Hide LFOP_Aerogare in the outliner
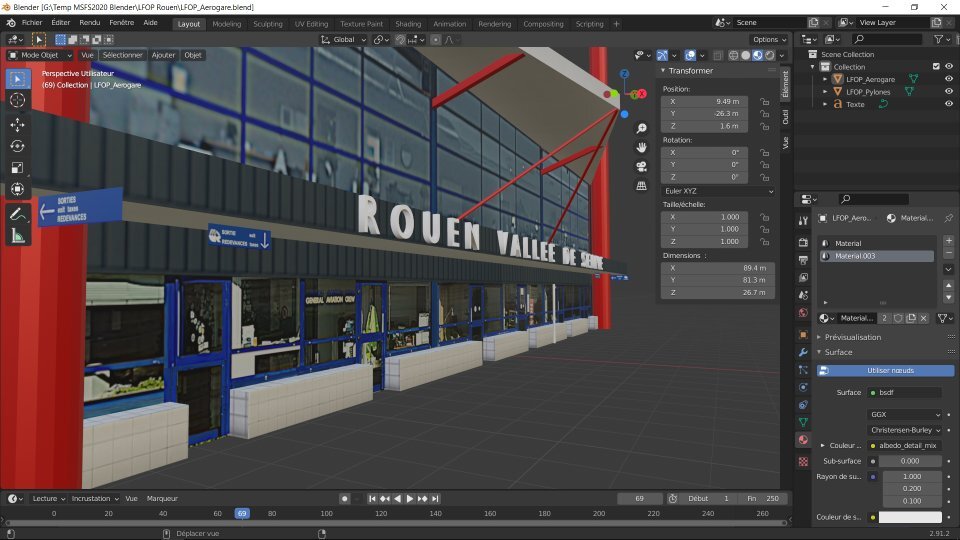 (948, 79)
